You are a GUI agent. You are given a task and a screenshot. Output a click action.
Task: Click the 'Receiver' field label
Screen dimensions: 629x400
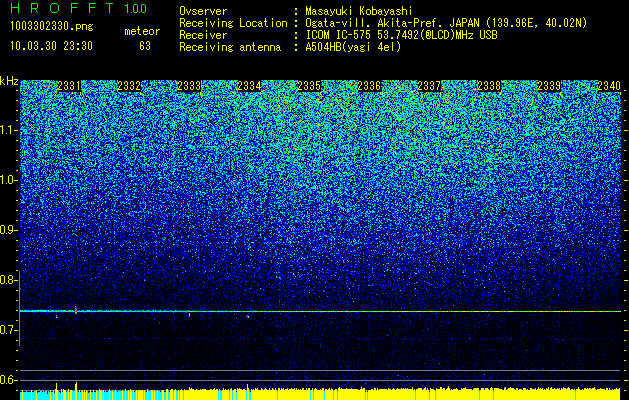coord(203,35)
